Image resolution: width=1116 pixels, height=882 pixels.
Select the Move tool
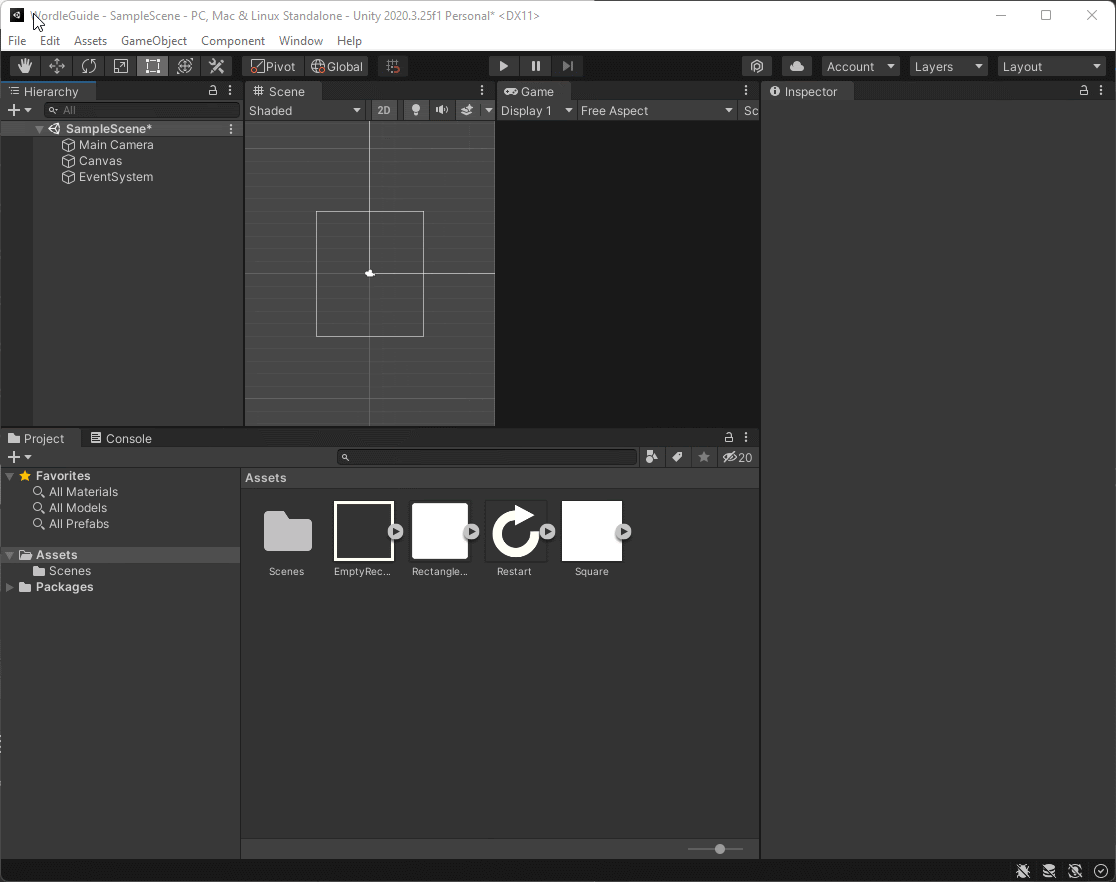57,66
